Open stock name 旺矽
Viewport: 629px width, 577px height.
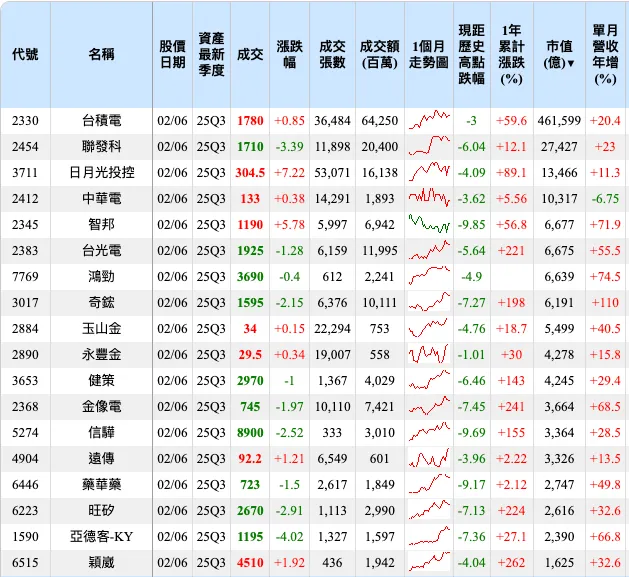(101, 510)
